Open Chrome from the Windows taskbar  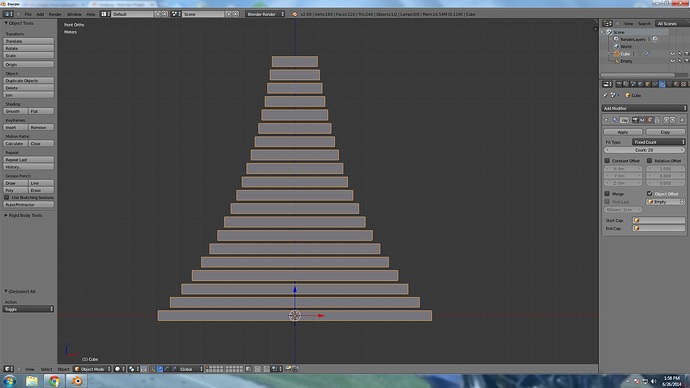pyautogui.click(x=54, y=381)
